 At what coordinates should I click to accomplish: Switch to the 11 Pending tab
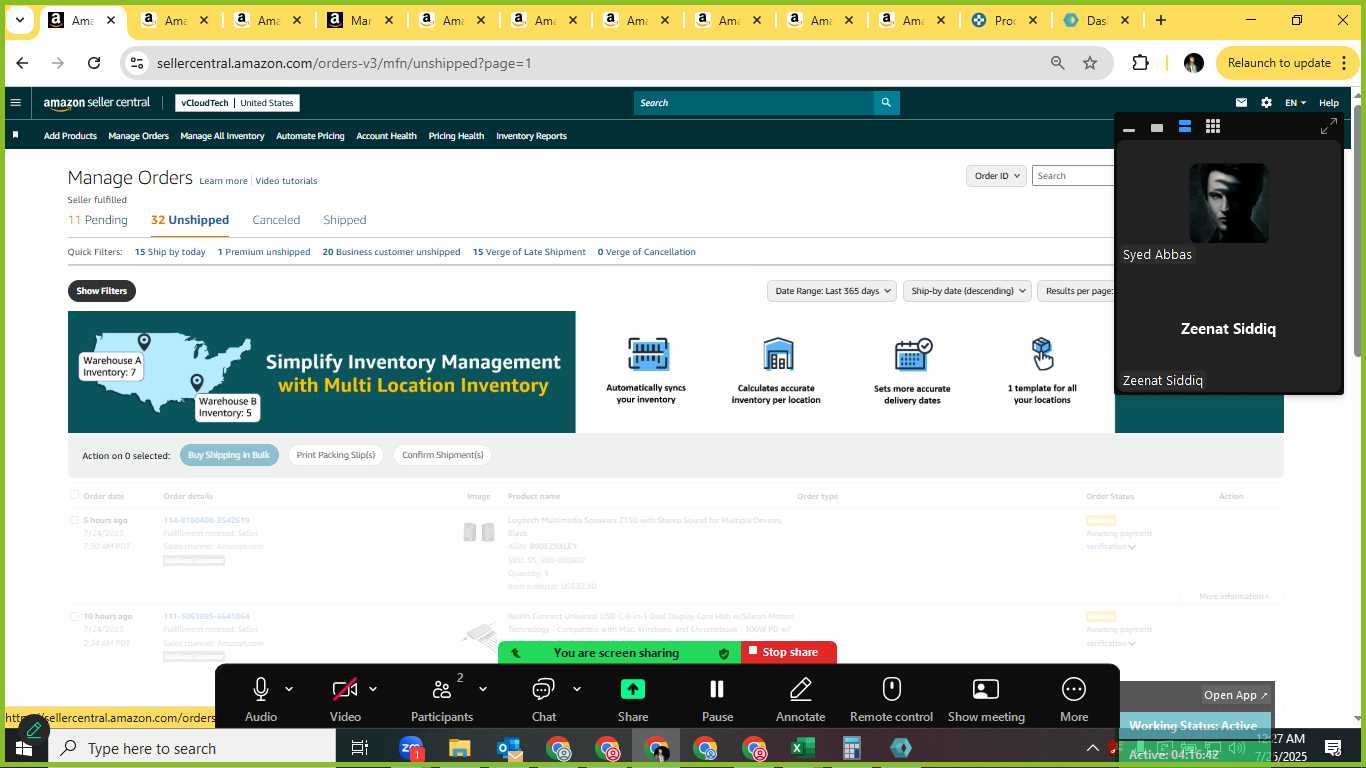coord(98,220)
